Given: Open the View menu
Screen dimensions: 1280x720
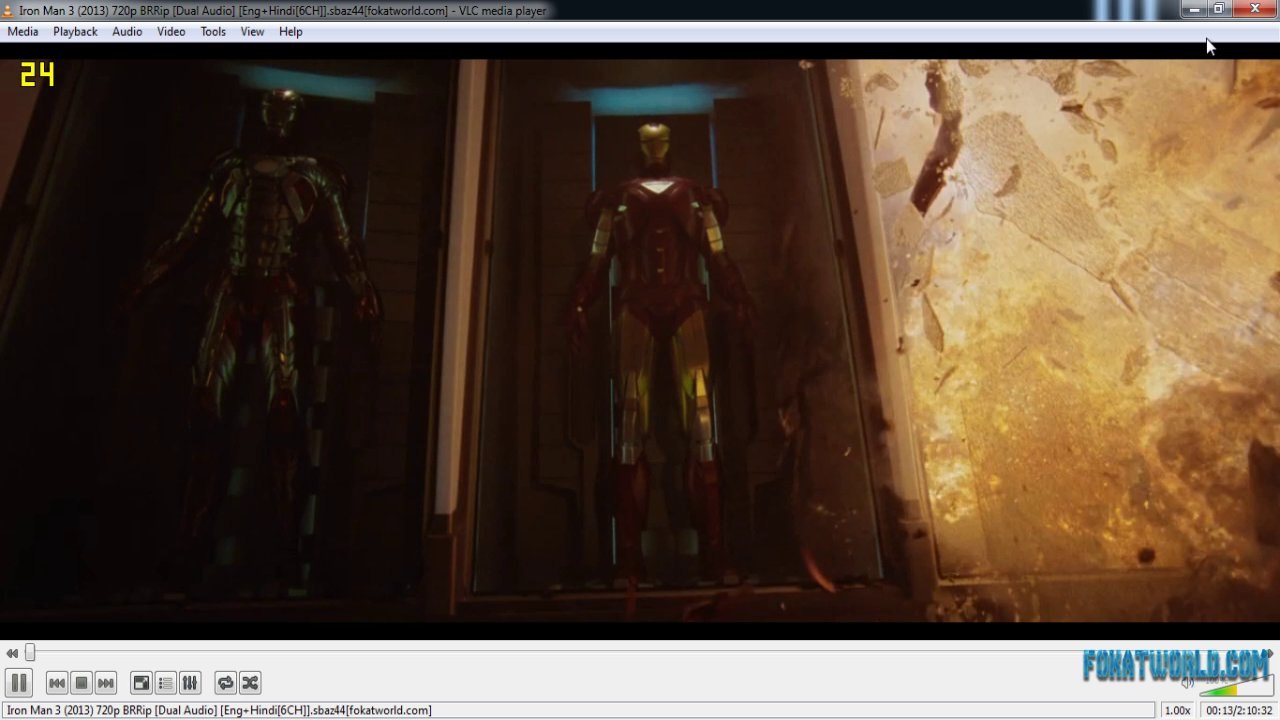Looking at the screenshot, I should point(252,32).
